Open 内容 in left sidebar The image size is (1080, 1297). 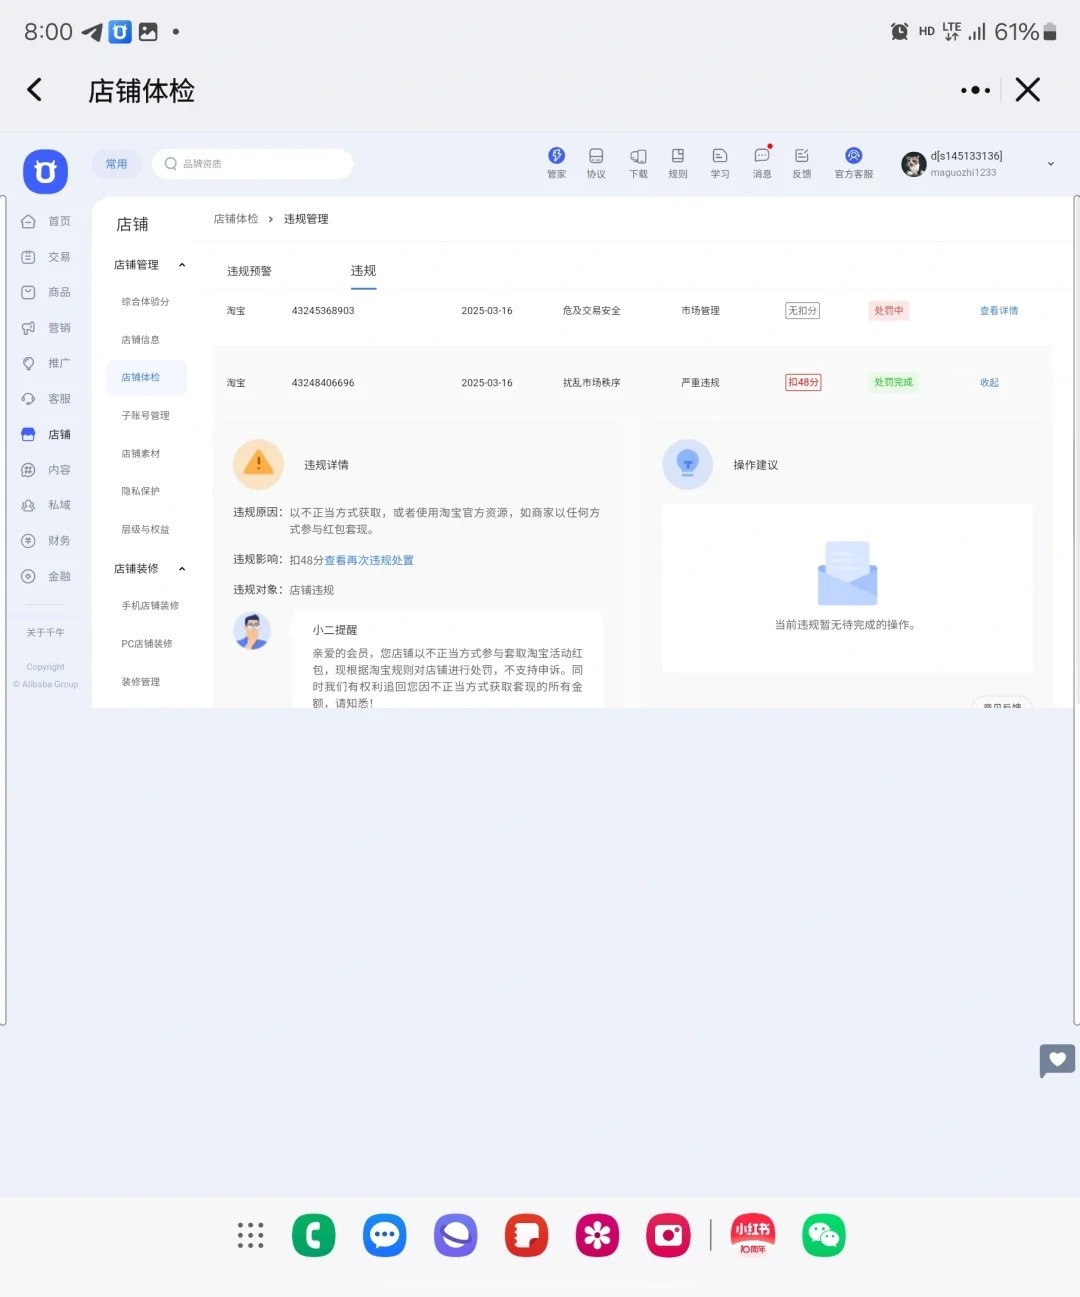click(46, 470)
